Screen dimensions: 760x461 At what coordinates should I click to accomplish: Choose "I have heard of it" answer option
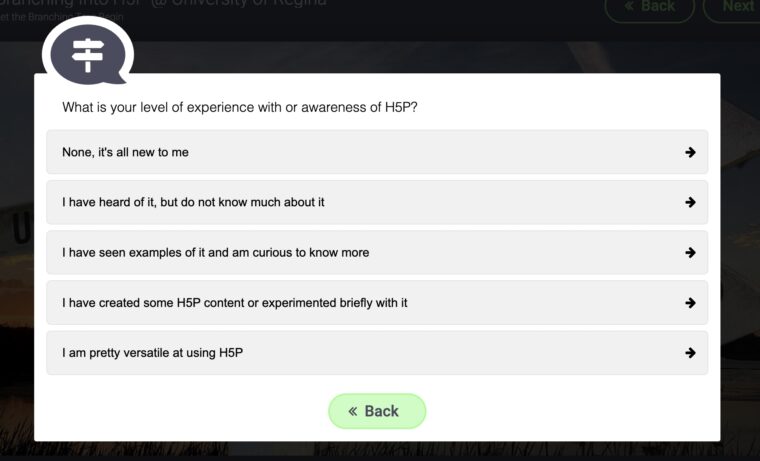coord(193,202)
